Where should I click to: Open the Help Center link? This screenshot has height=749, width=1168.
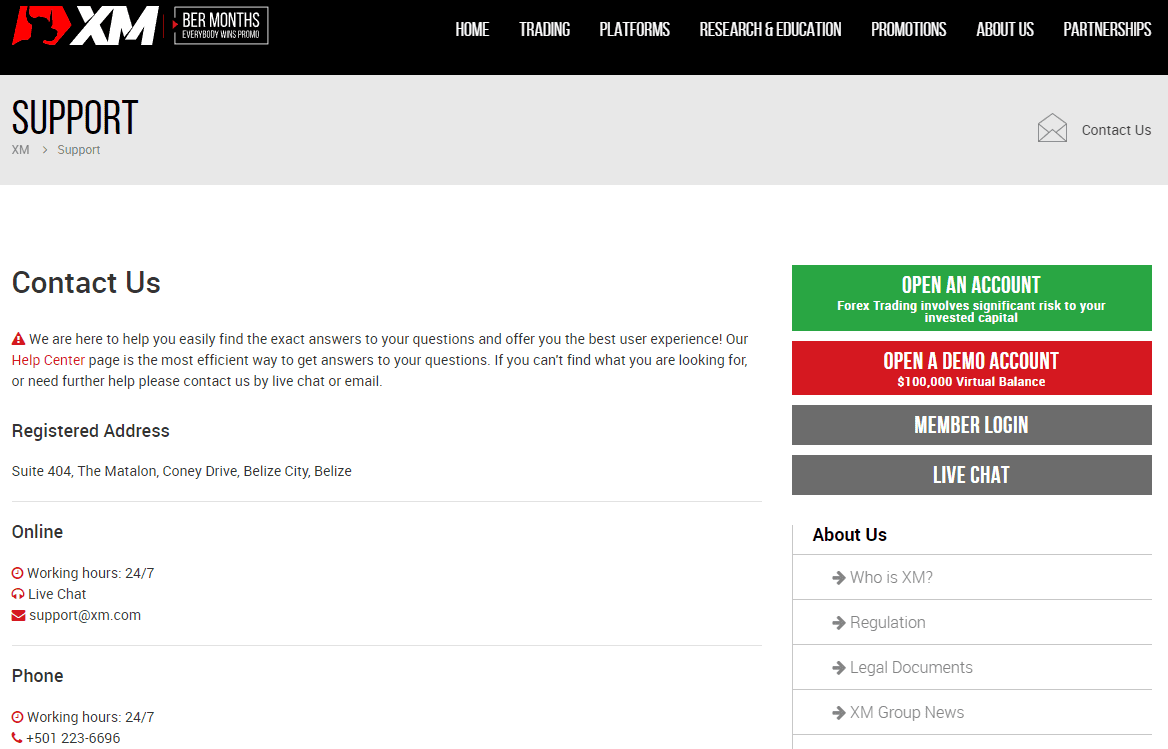[x=48, y=359]
